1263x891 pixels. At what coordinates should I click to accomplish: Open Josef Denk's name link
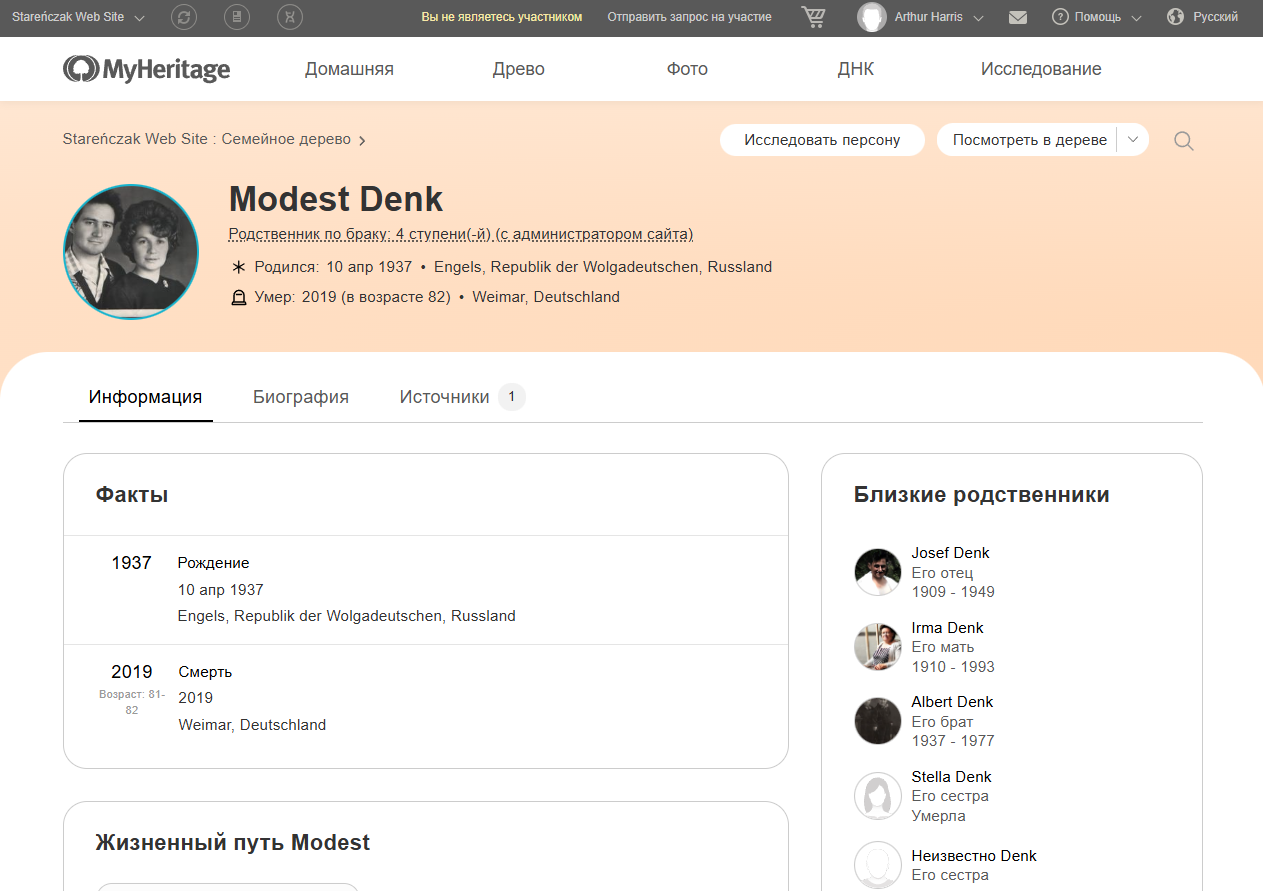click(950, 553)
